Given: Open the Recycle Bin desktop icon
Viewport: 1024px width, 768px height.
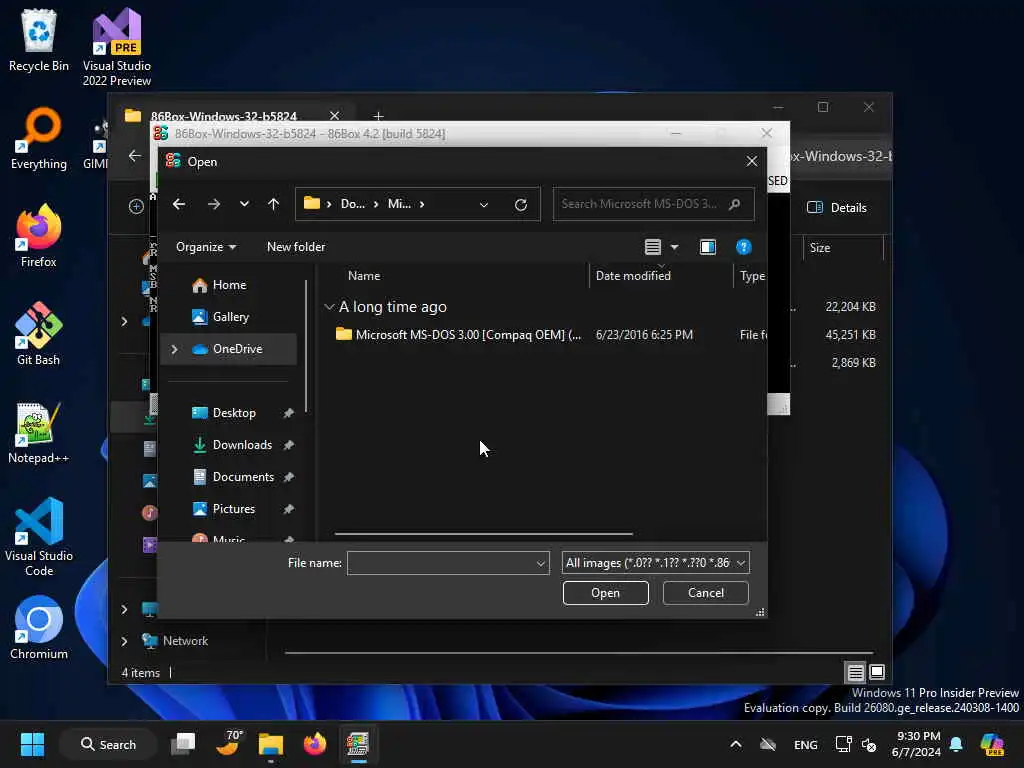Looking at the screenshot, I should (x=39, y=40).
